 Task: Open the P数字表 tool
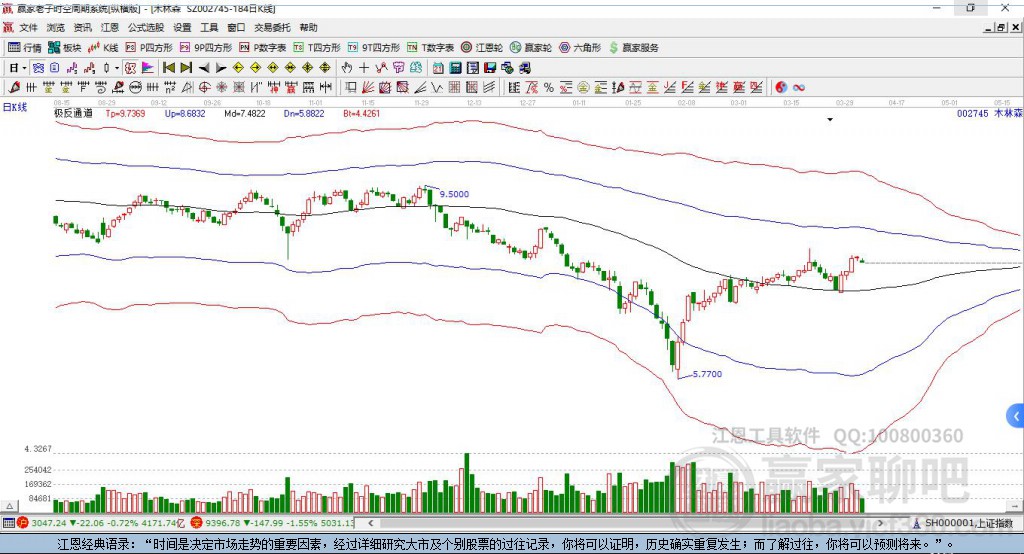(x=263, y=48)
